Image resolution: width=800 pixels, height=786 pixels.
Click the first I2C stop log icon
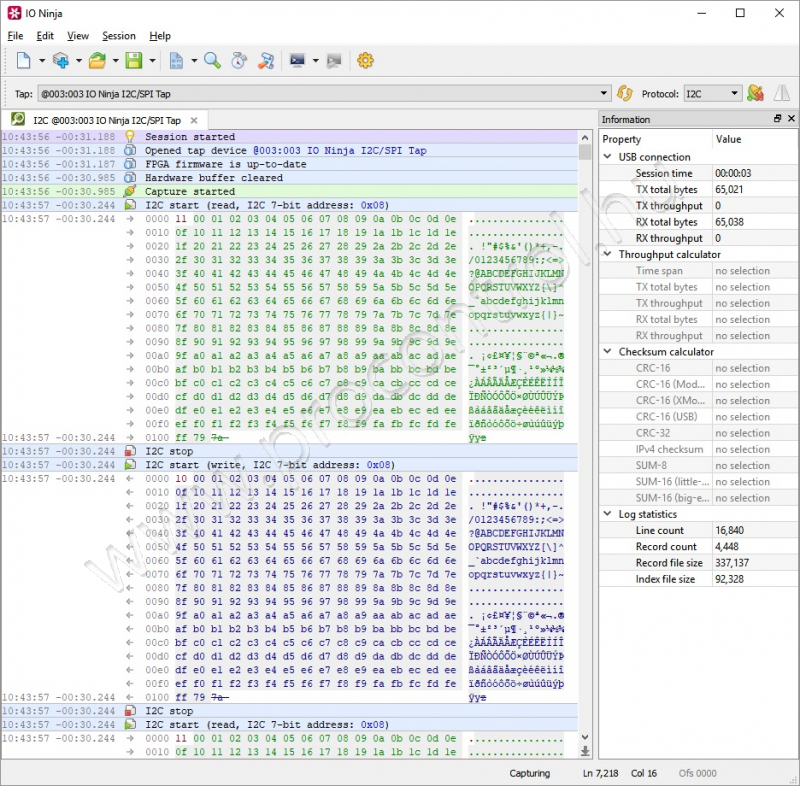(130, 451)
